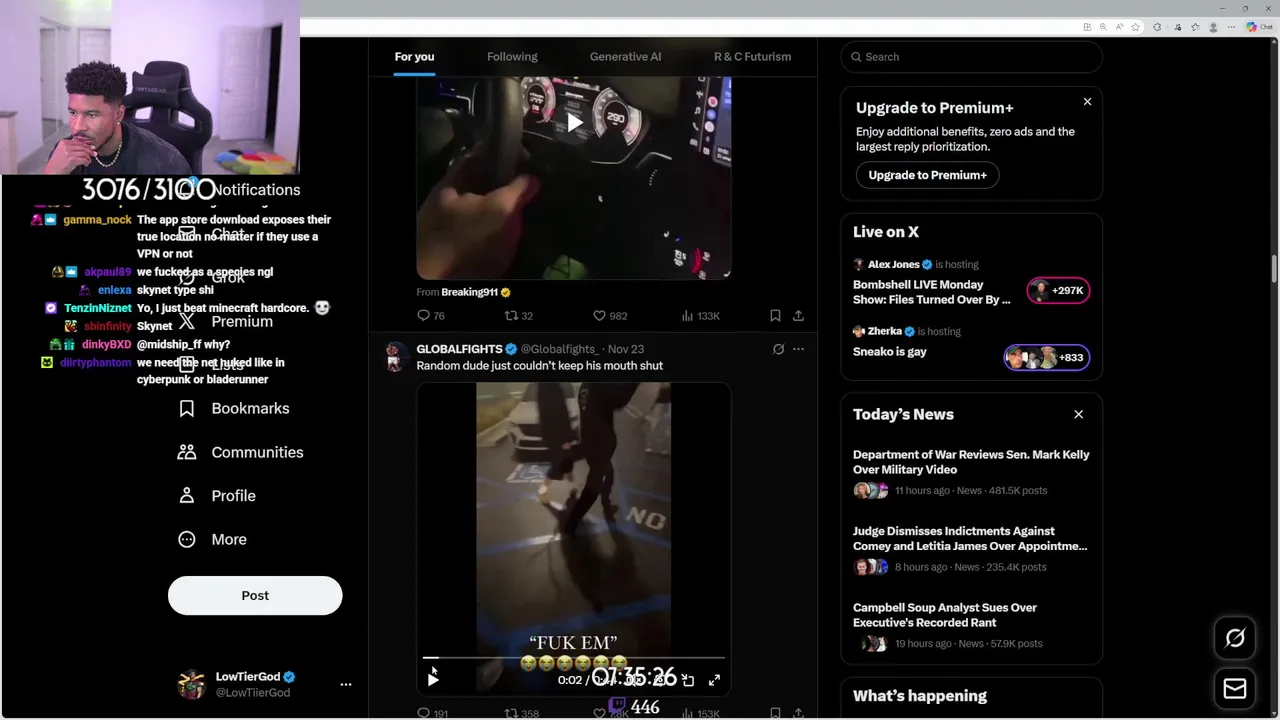Enable picture-in-picture on the fight video
This screenshot has width=1280, height=720.
pyautogui.click(x=688, y=680)
